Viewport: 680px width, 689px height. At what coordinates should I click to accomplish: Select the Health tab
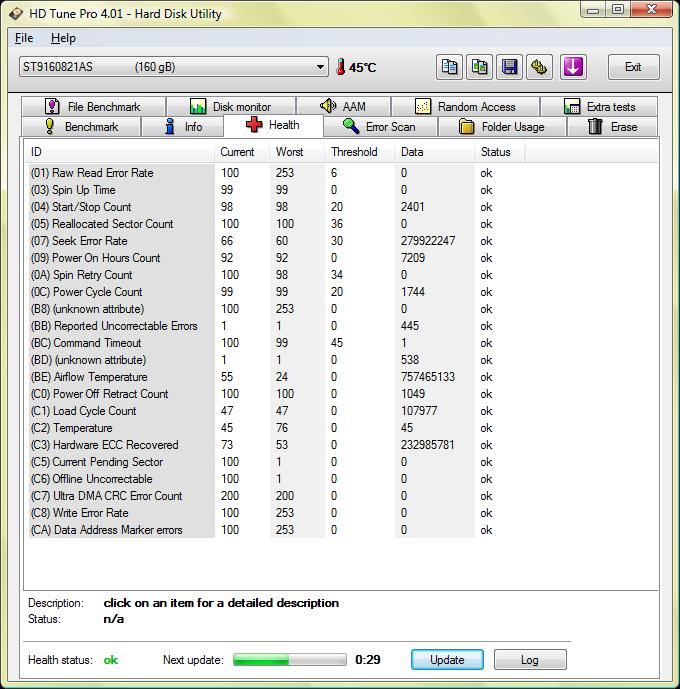273,125
